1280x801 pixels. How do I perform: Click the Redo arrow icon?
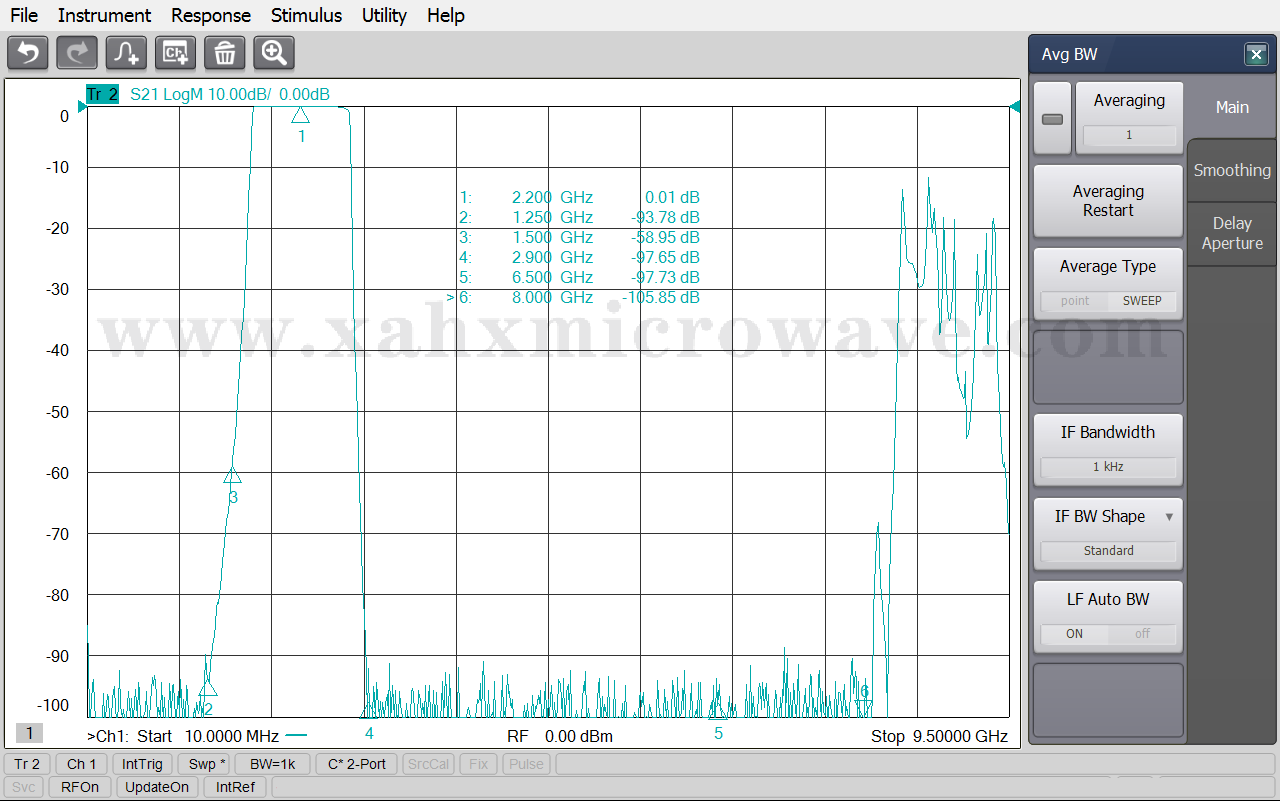tap(77, 53)
